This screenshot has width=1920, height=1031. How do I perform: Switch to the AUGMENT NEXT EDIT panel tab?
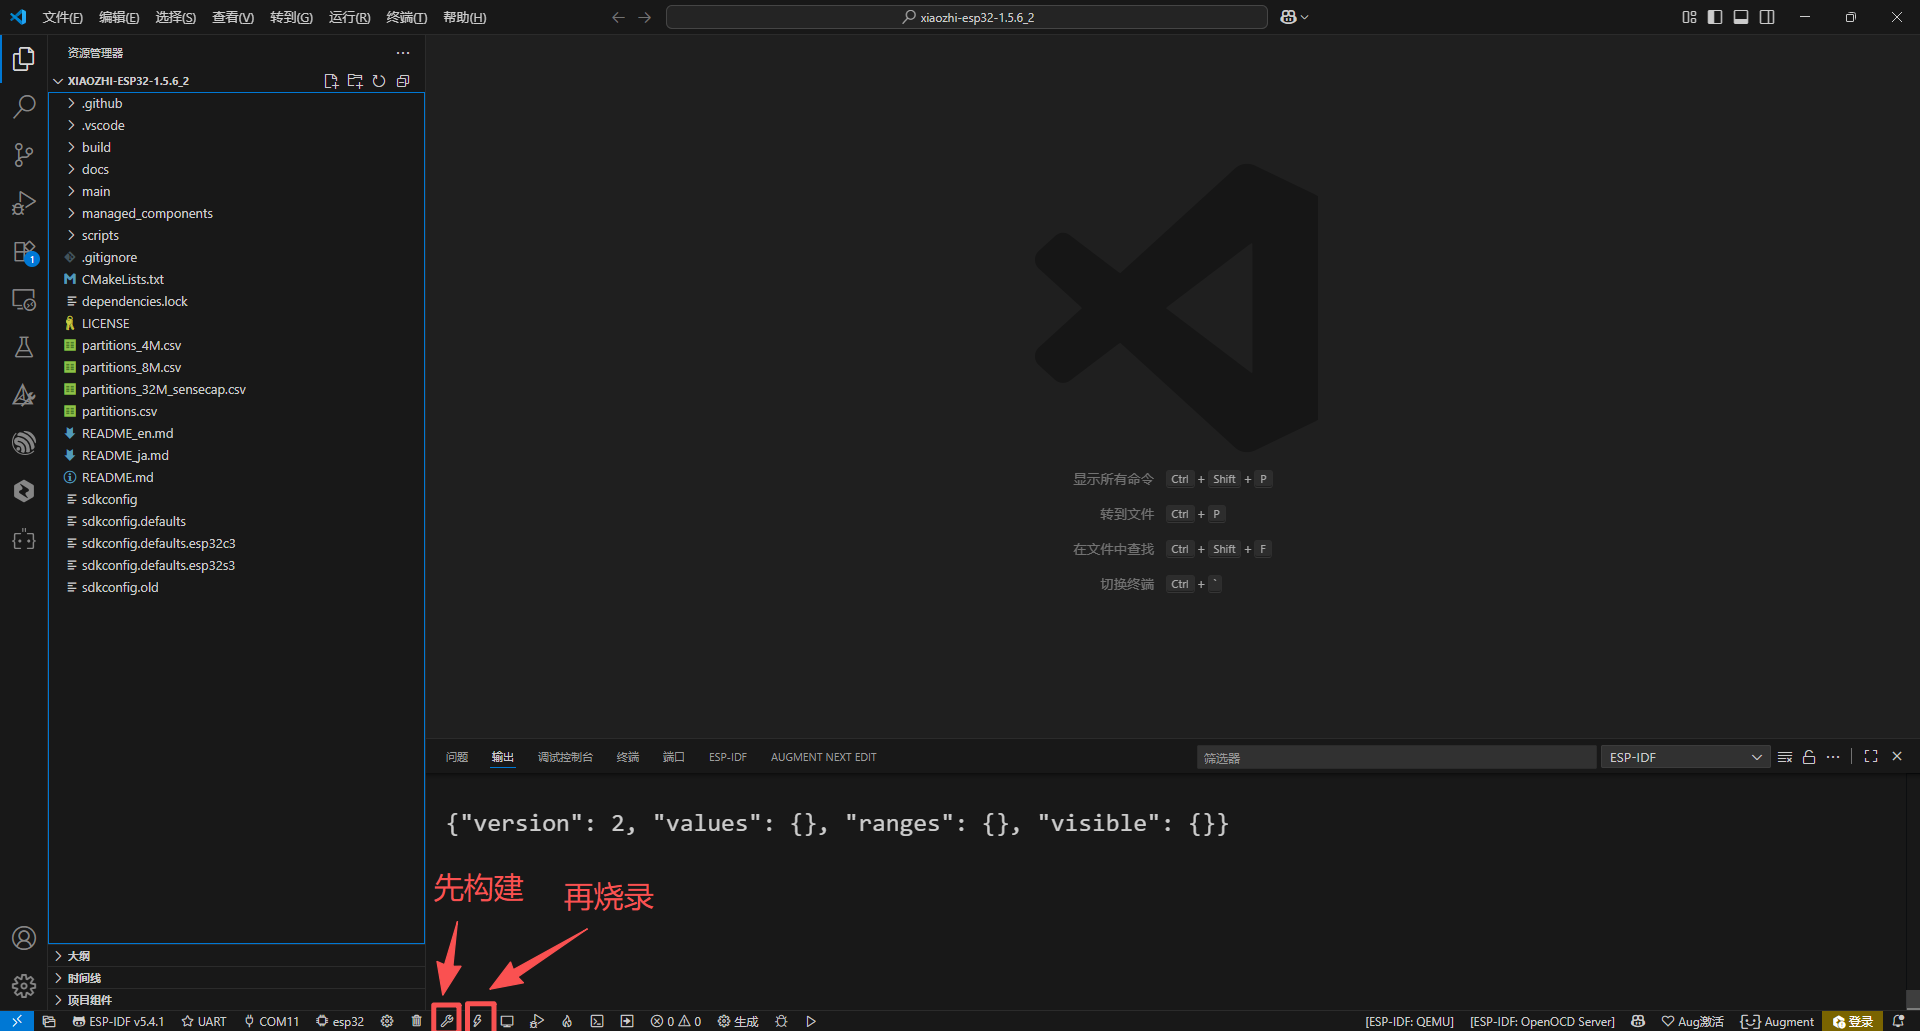[823, 757]
